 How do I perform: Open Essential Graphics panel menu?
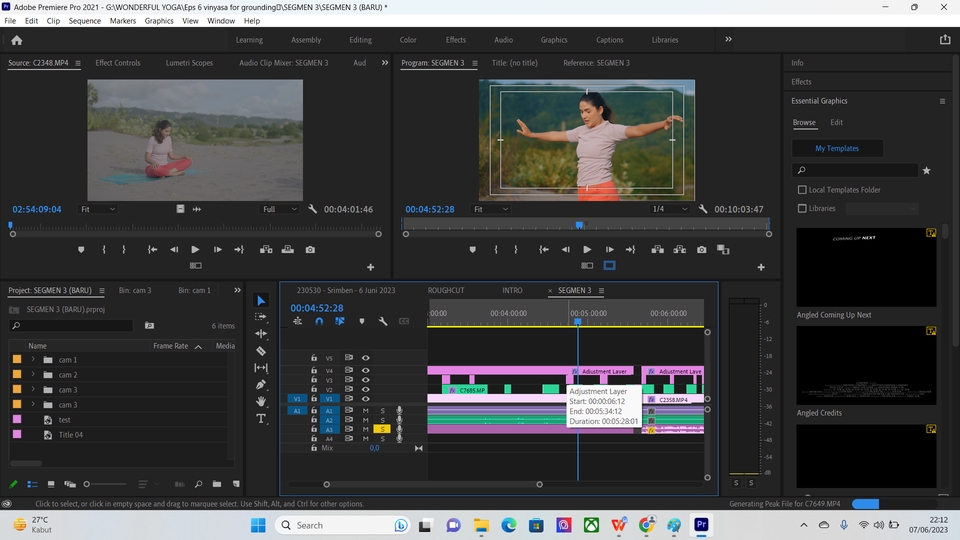pyautogui.click(x=942, y=101)
